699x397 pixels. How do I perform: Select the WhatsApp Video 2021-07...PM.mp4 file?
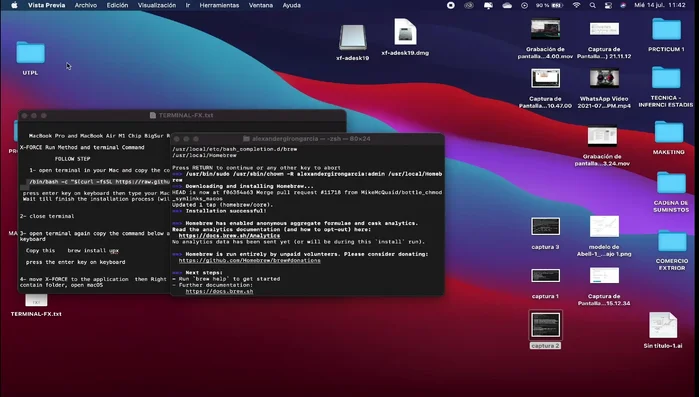click(x=604, y=79)
